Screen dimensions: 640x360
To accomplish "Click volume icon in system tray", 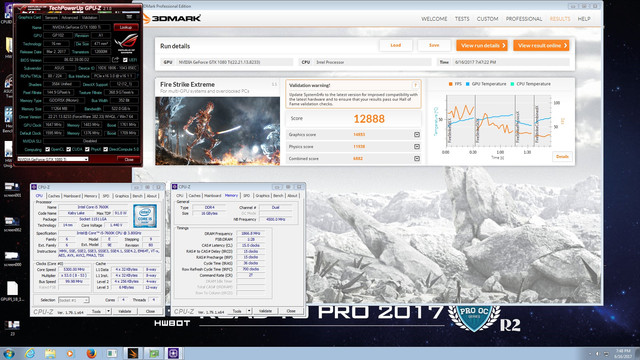I will 597,354.
